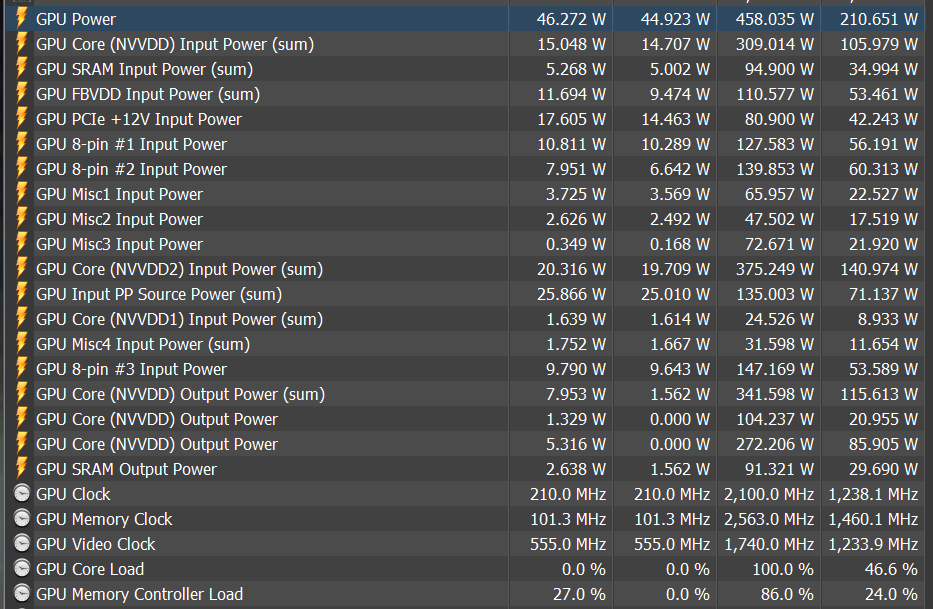
Task: Click the lightning icon next to GPU 8-pin #3 Input Power
Action: tap(21, 369)
